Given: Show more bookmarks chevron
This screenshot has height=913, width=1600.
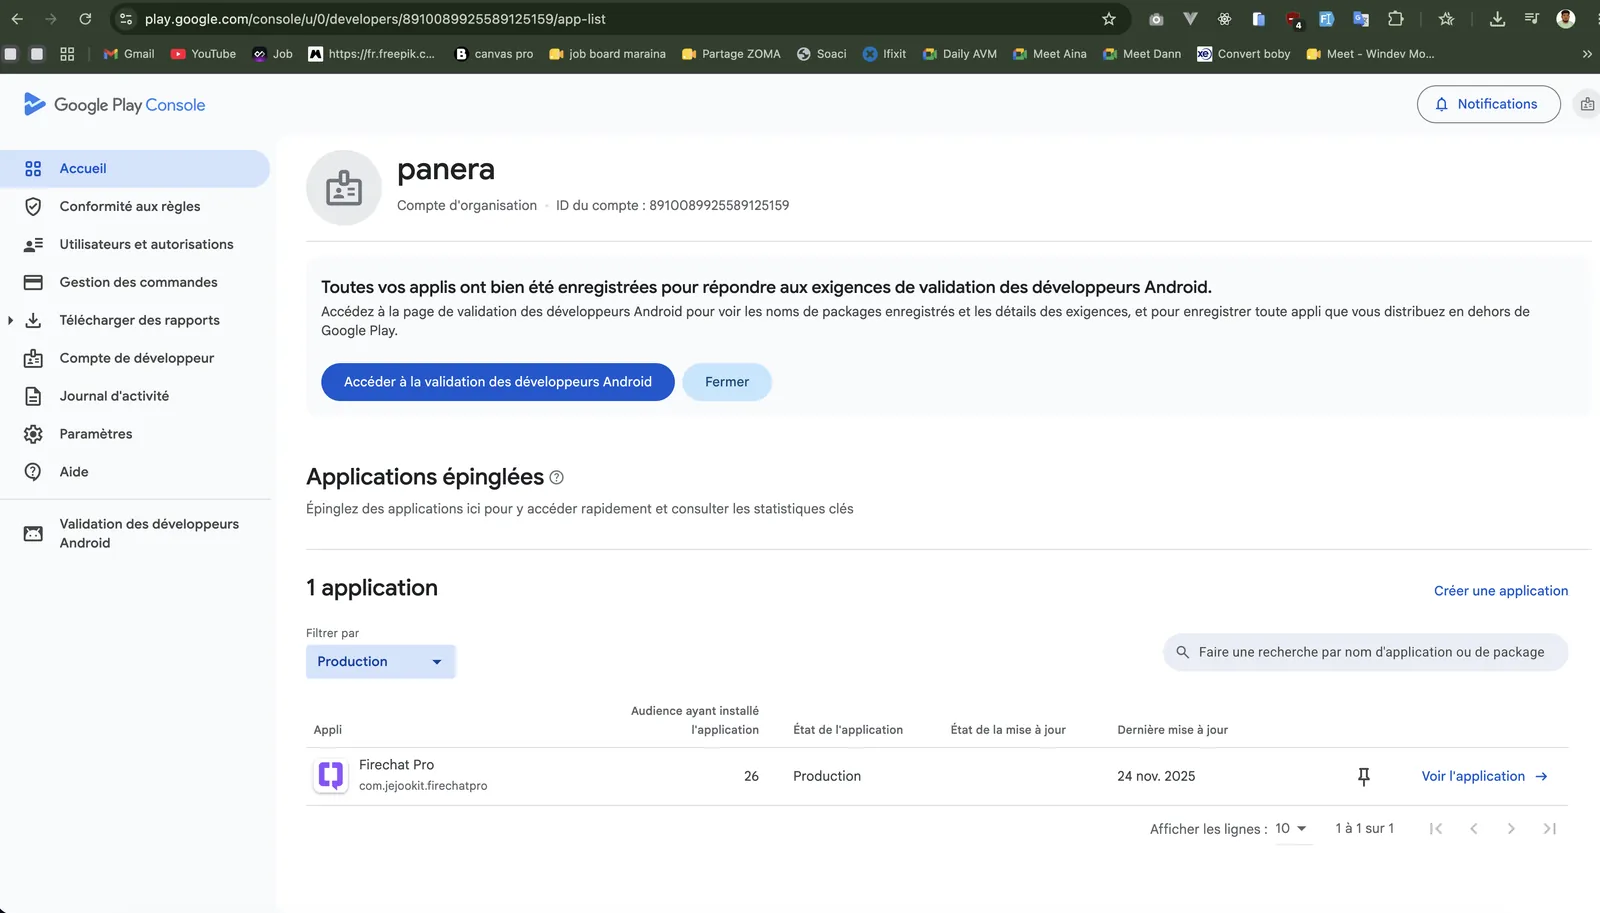Looking at the screenshot, I should pos(1587,54).
